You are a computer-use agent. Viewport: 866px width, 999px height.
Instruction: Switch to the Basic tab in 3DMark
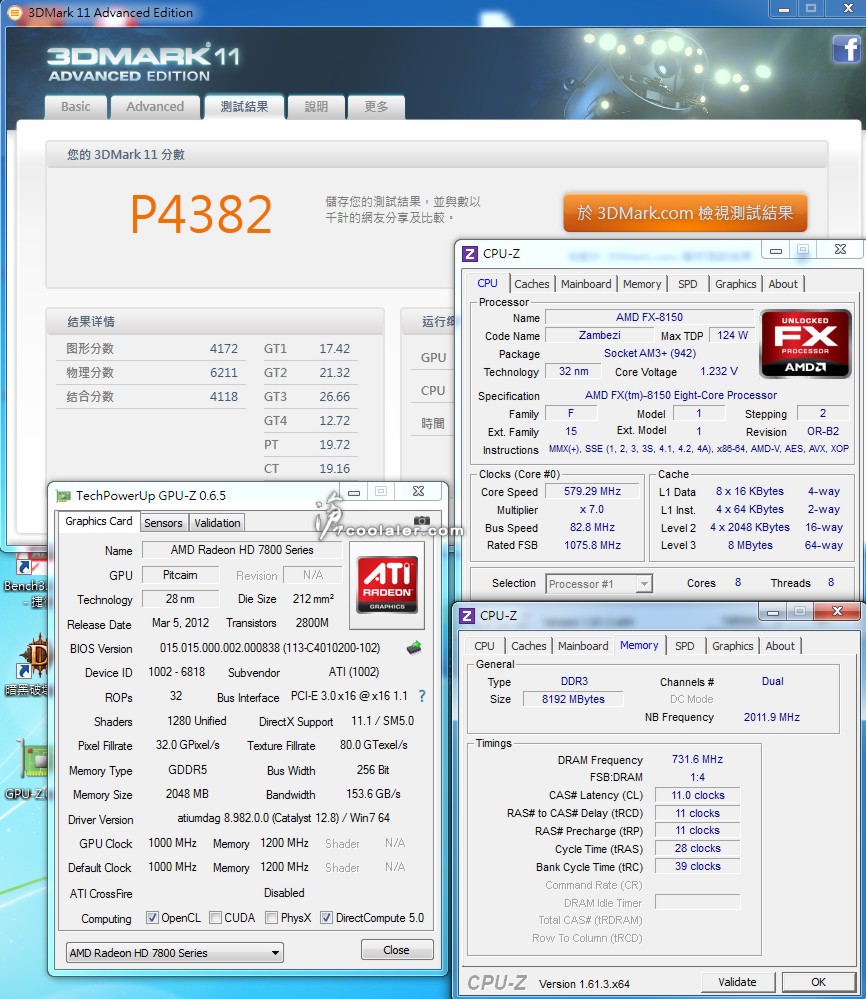click(x=76, y=107)
